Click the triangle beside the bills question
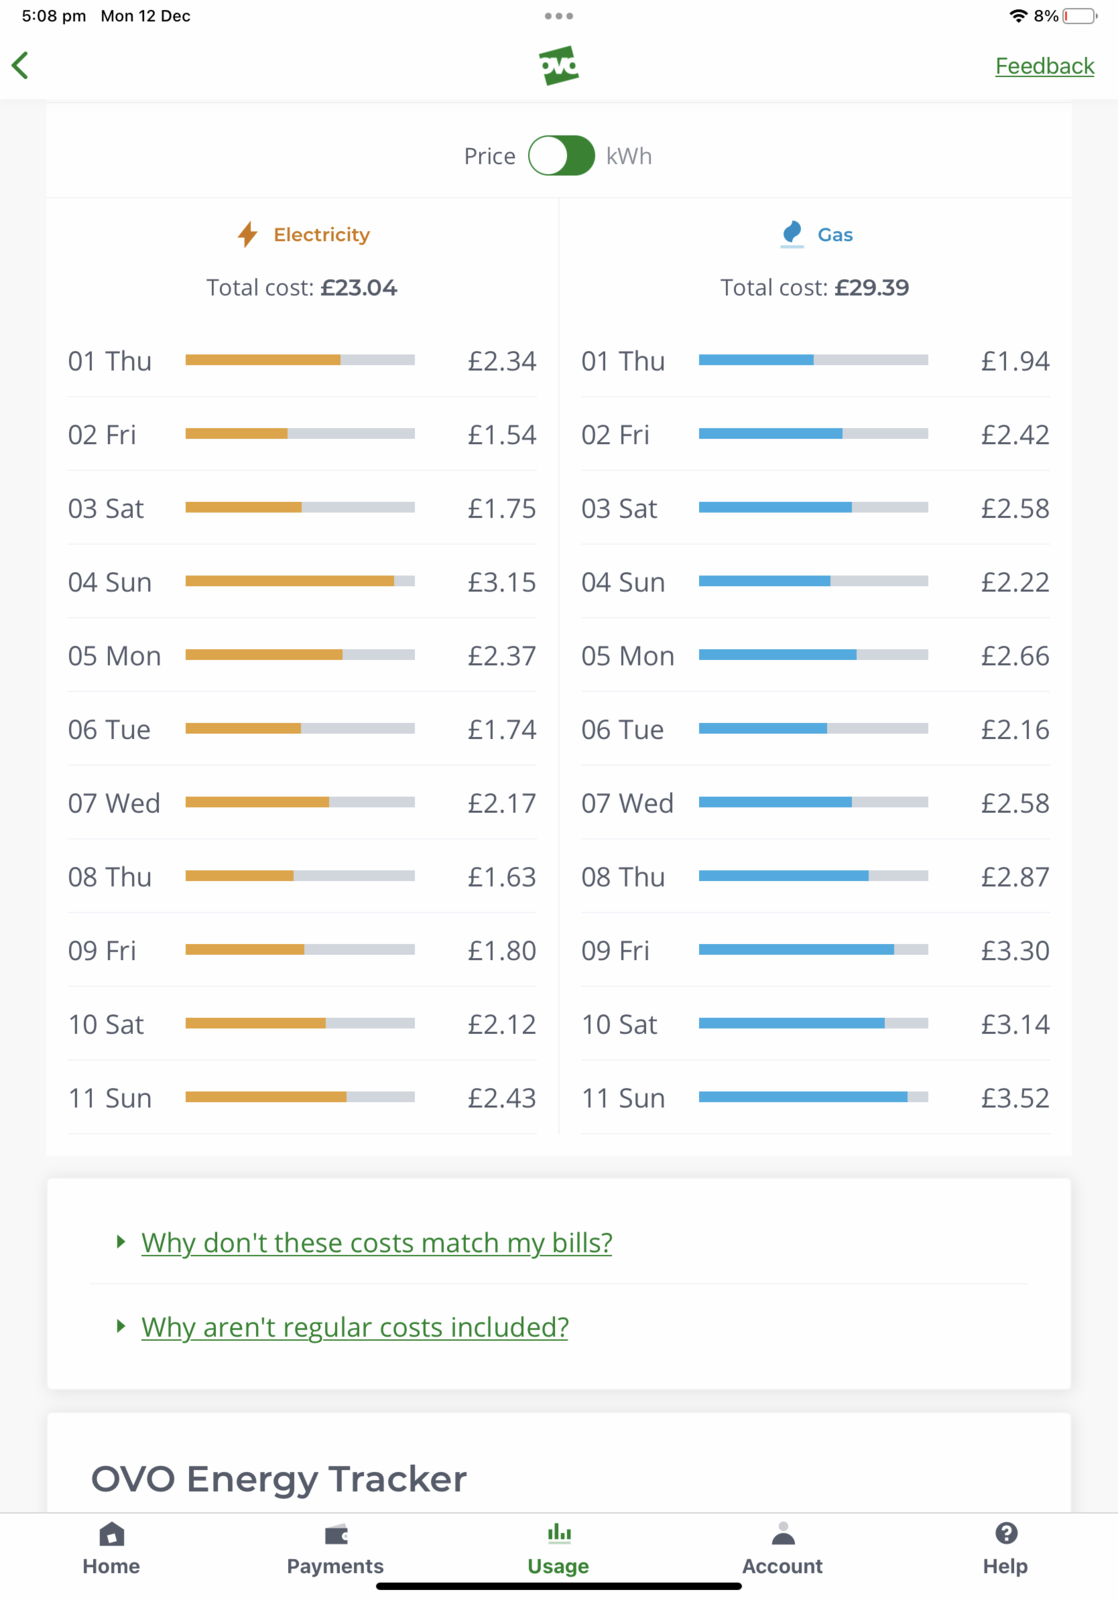 pos(121,1242)
